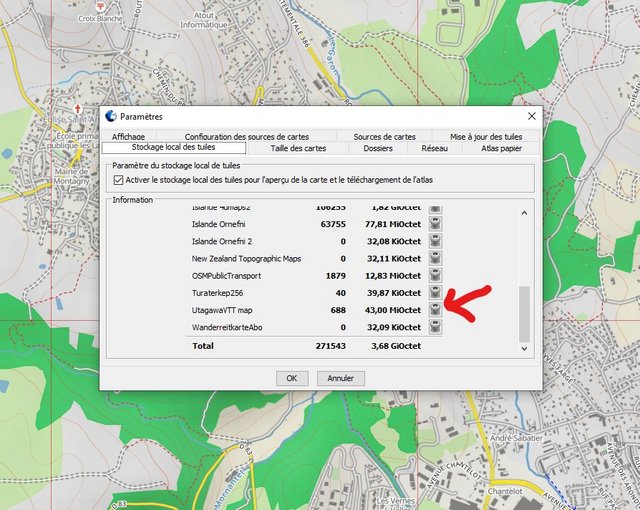The width and height of the screenshot is (640, 510).
Task: Confirm settings with OK button
Action: pyautogui.click(x=292, y=378)
